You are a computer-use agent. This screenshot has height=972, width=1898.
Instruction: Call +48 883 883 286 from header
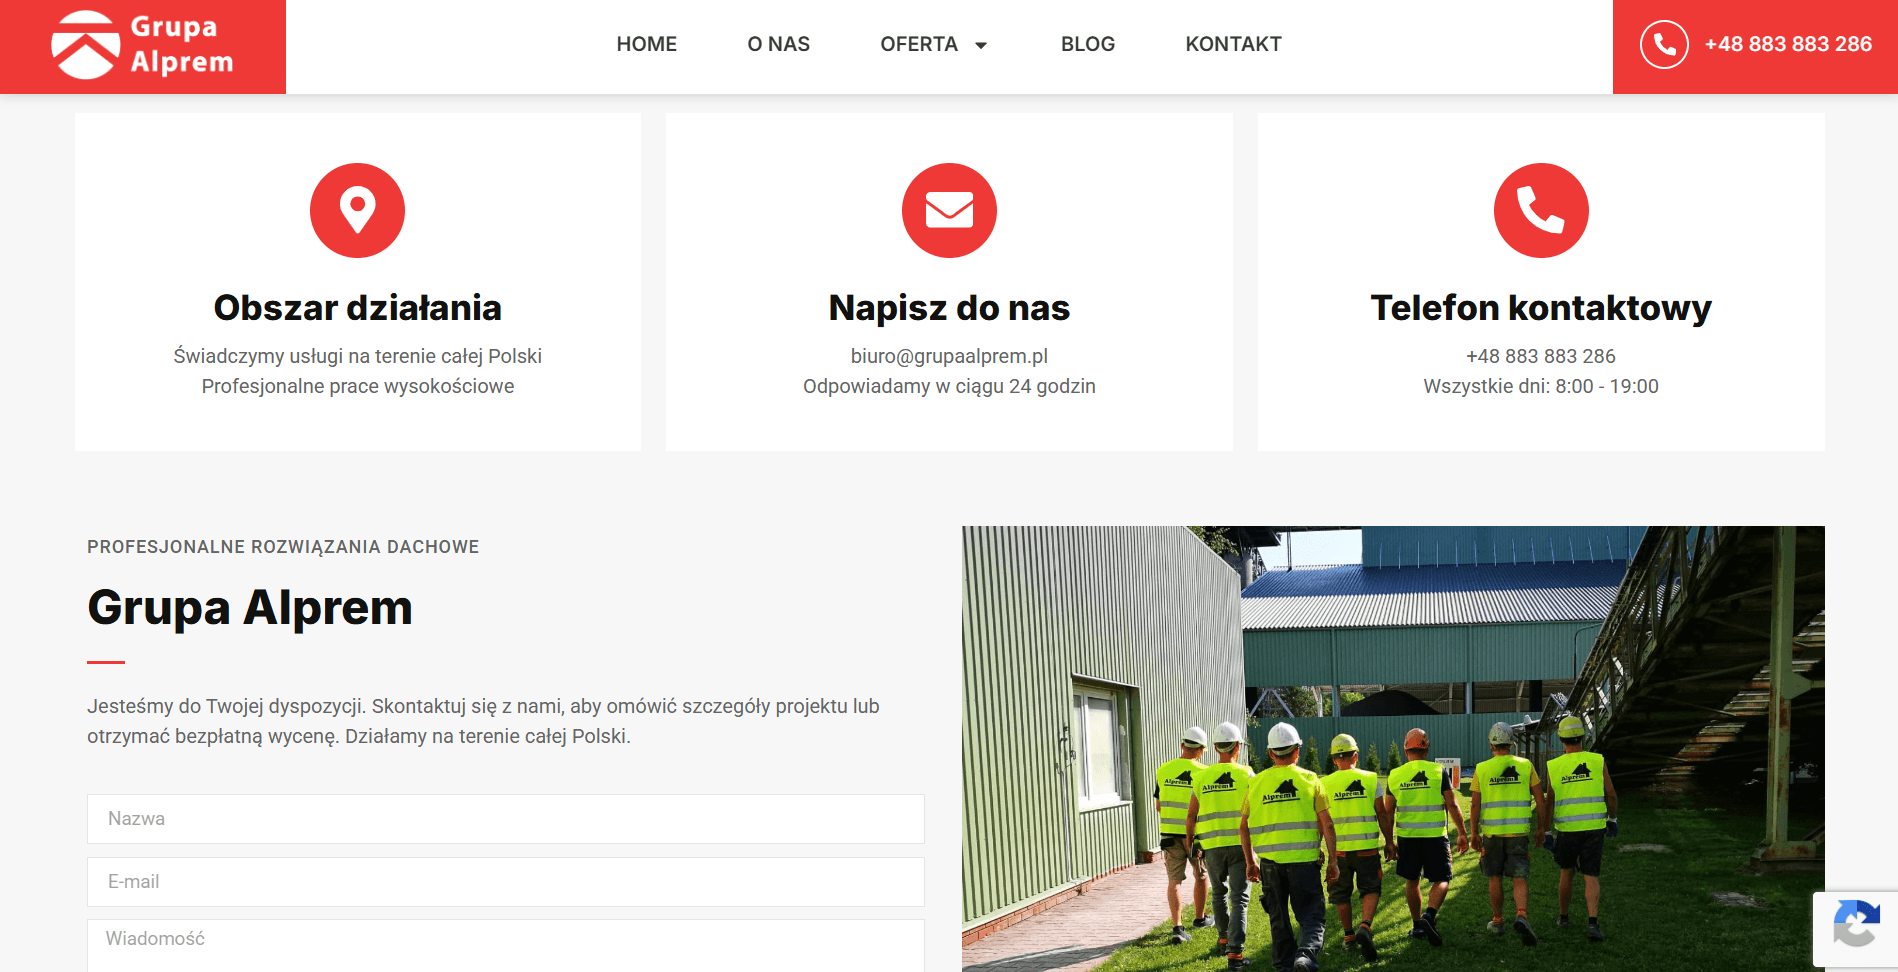1788,44
